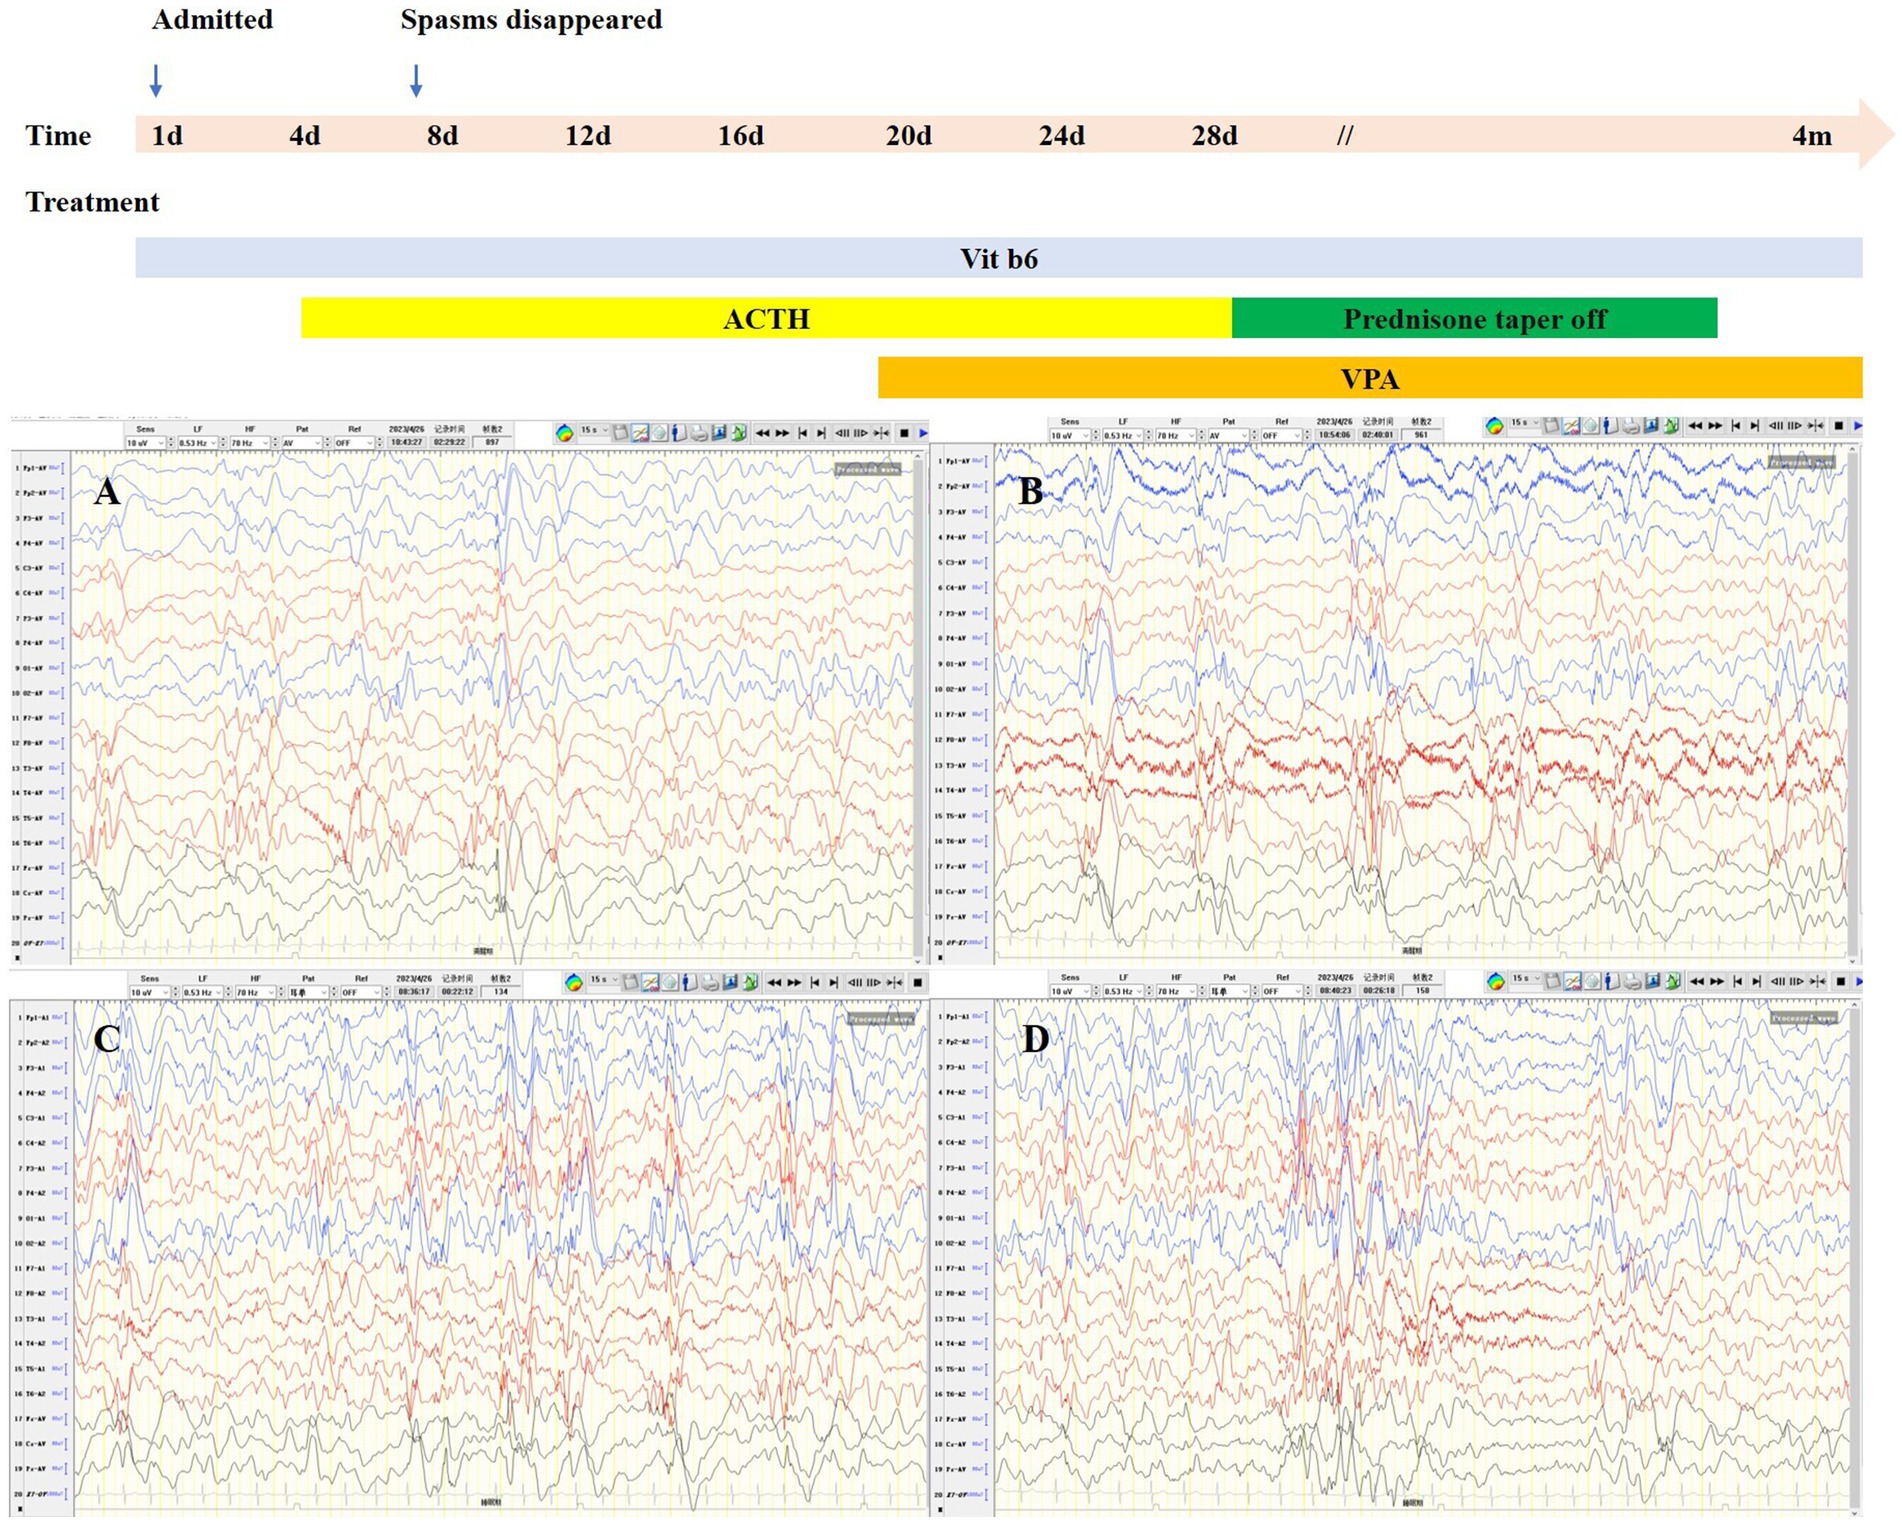Click rewind double-arrow in panel B toolbar
The image size is (1902, 1523).
tap(1695, 426)
